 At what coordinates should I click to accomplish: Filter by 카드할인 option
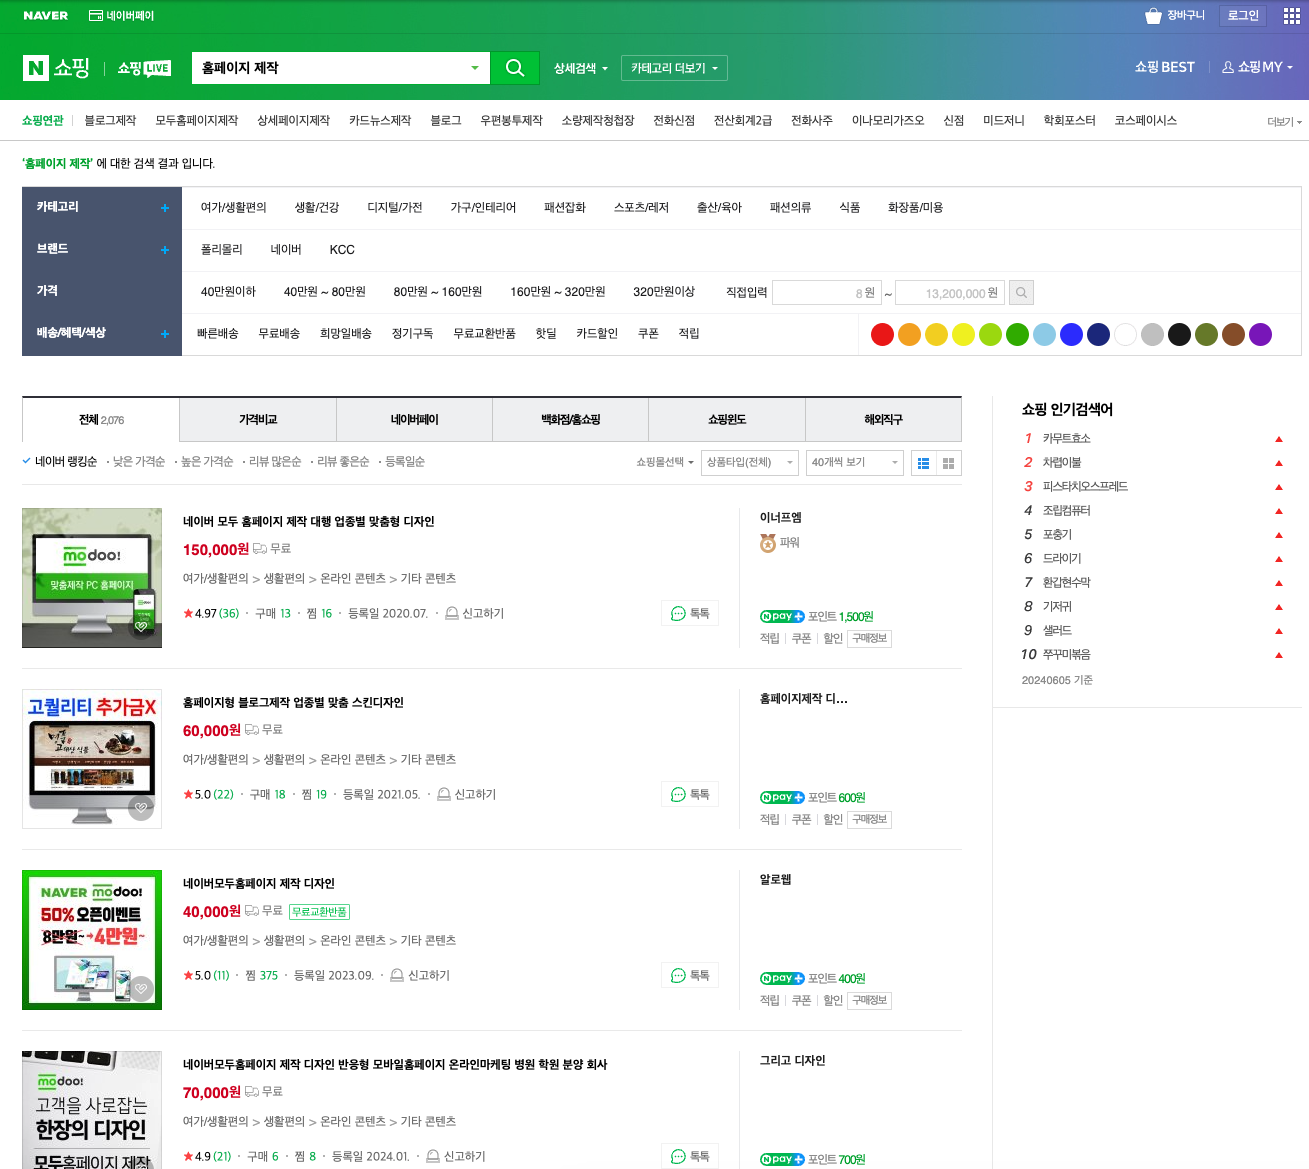[597, 334]
